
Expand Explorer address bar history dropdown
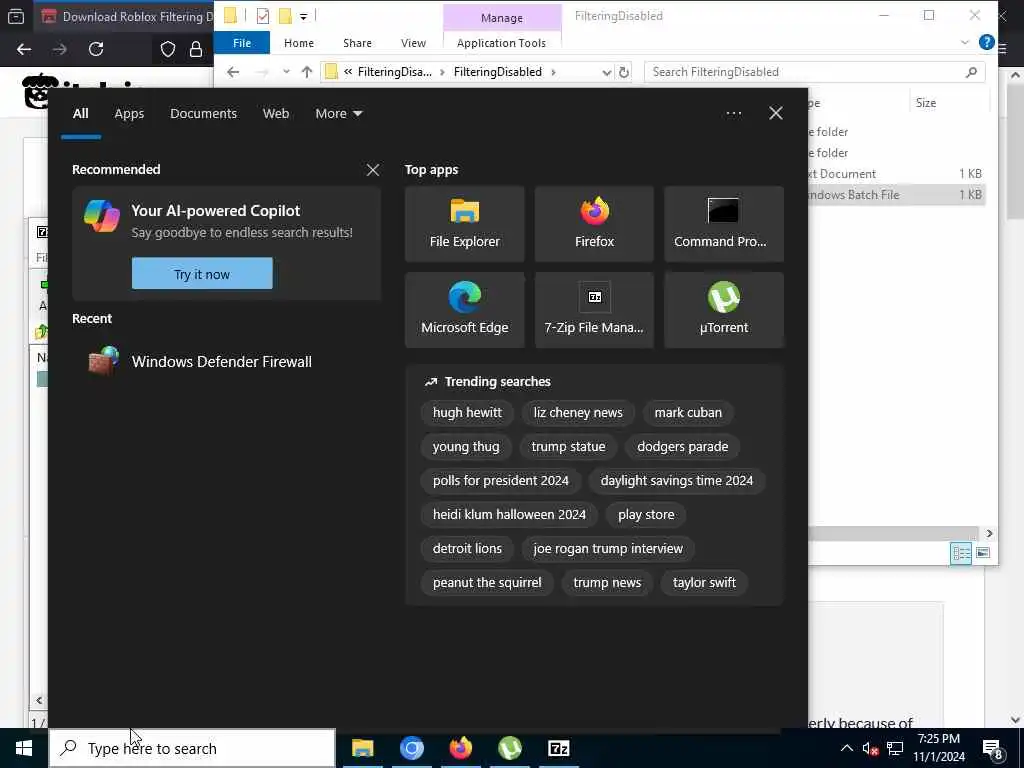pos(606,72)
